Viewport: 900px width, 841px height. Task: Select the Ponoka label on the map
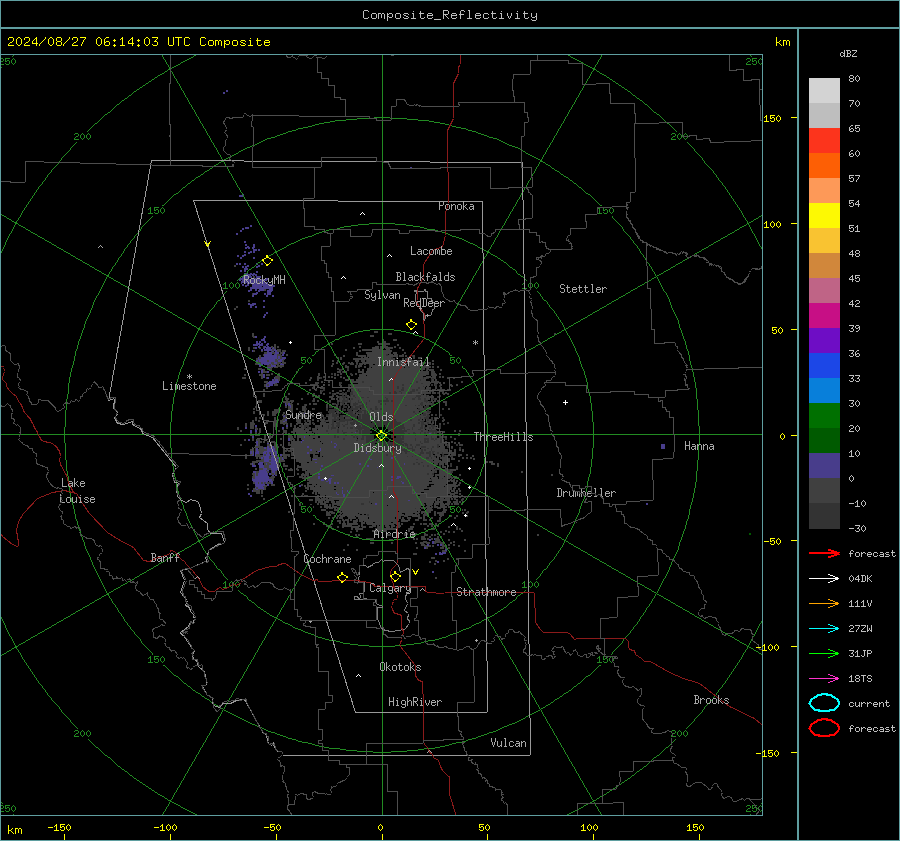tap(456, 206)
